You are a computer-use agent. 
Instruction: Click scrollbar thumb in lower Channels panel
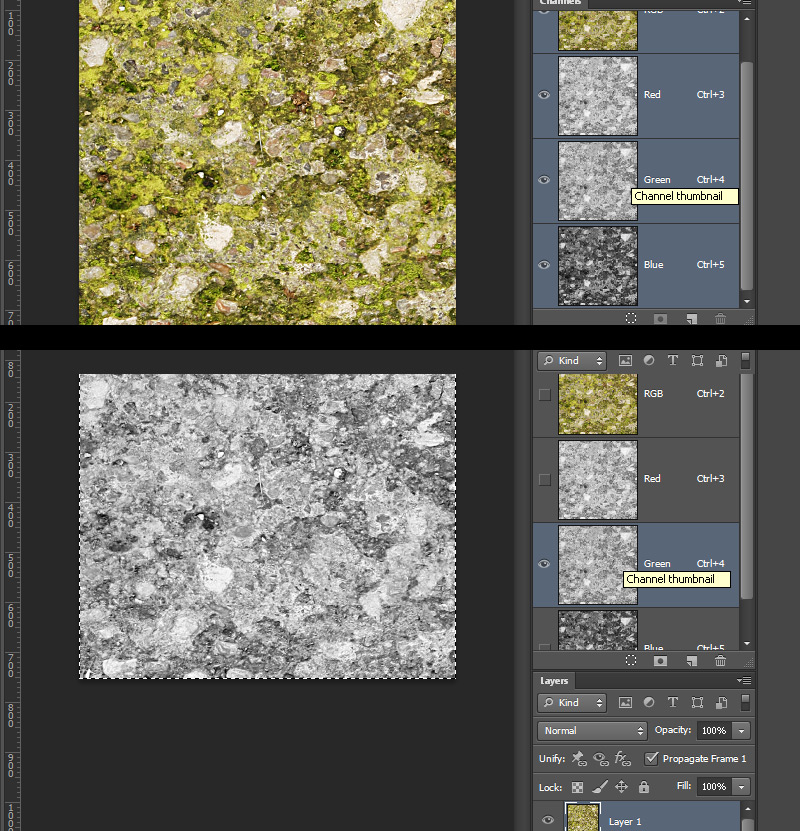(746, 487)
